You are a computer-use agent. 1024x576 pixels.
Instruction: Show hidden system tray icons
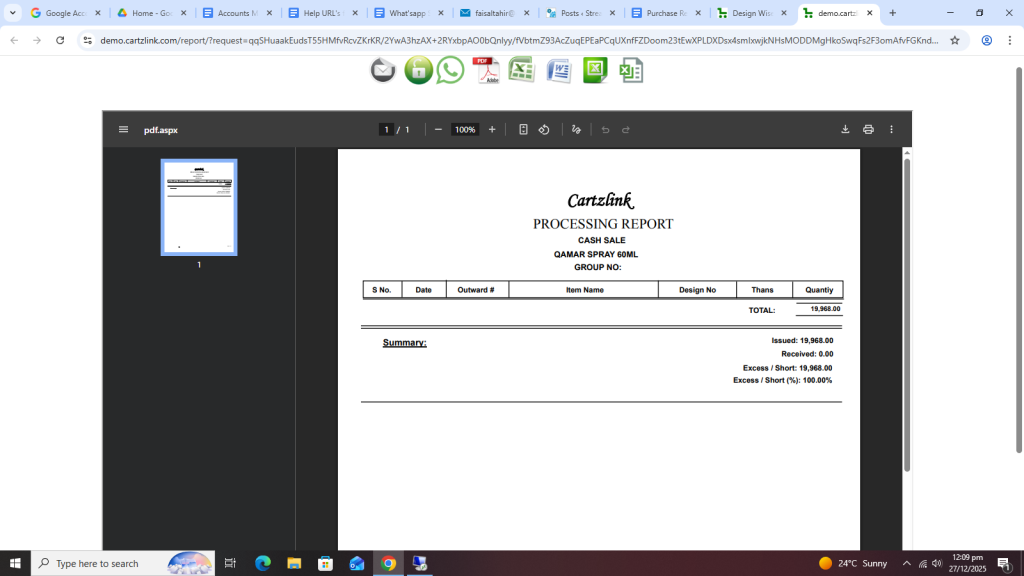tap(906, 564)
